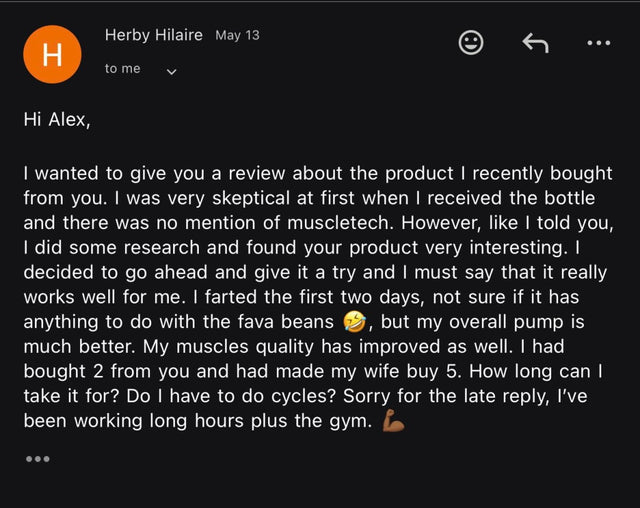Click the reply arrow icon
The height and width of the screenshot is (508, 640).
pyautogui.click(x=536, y=43)
